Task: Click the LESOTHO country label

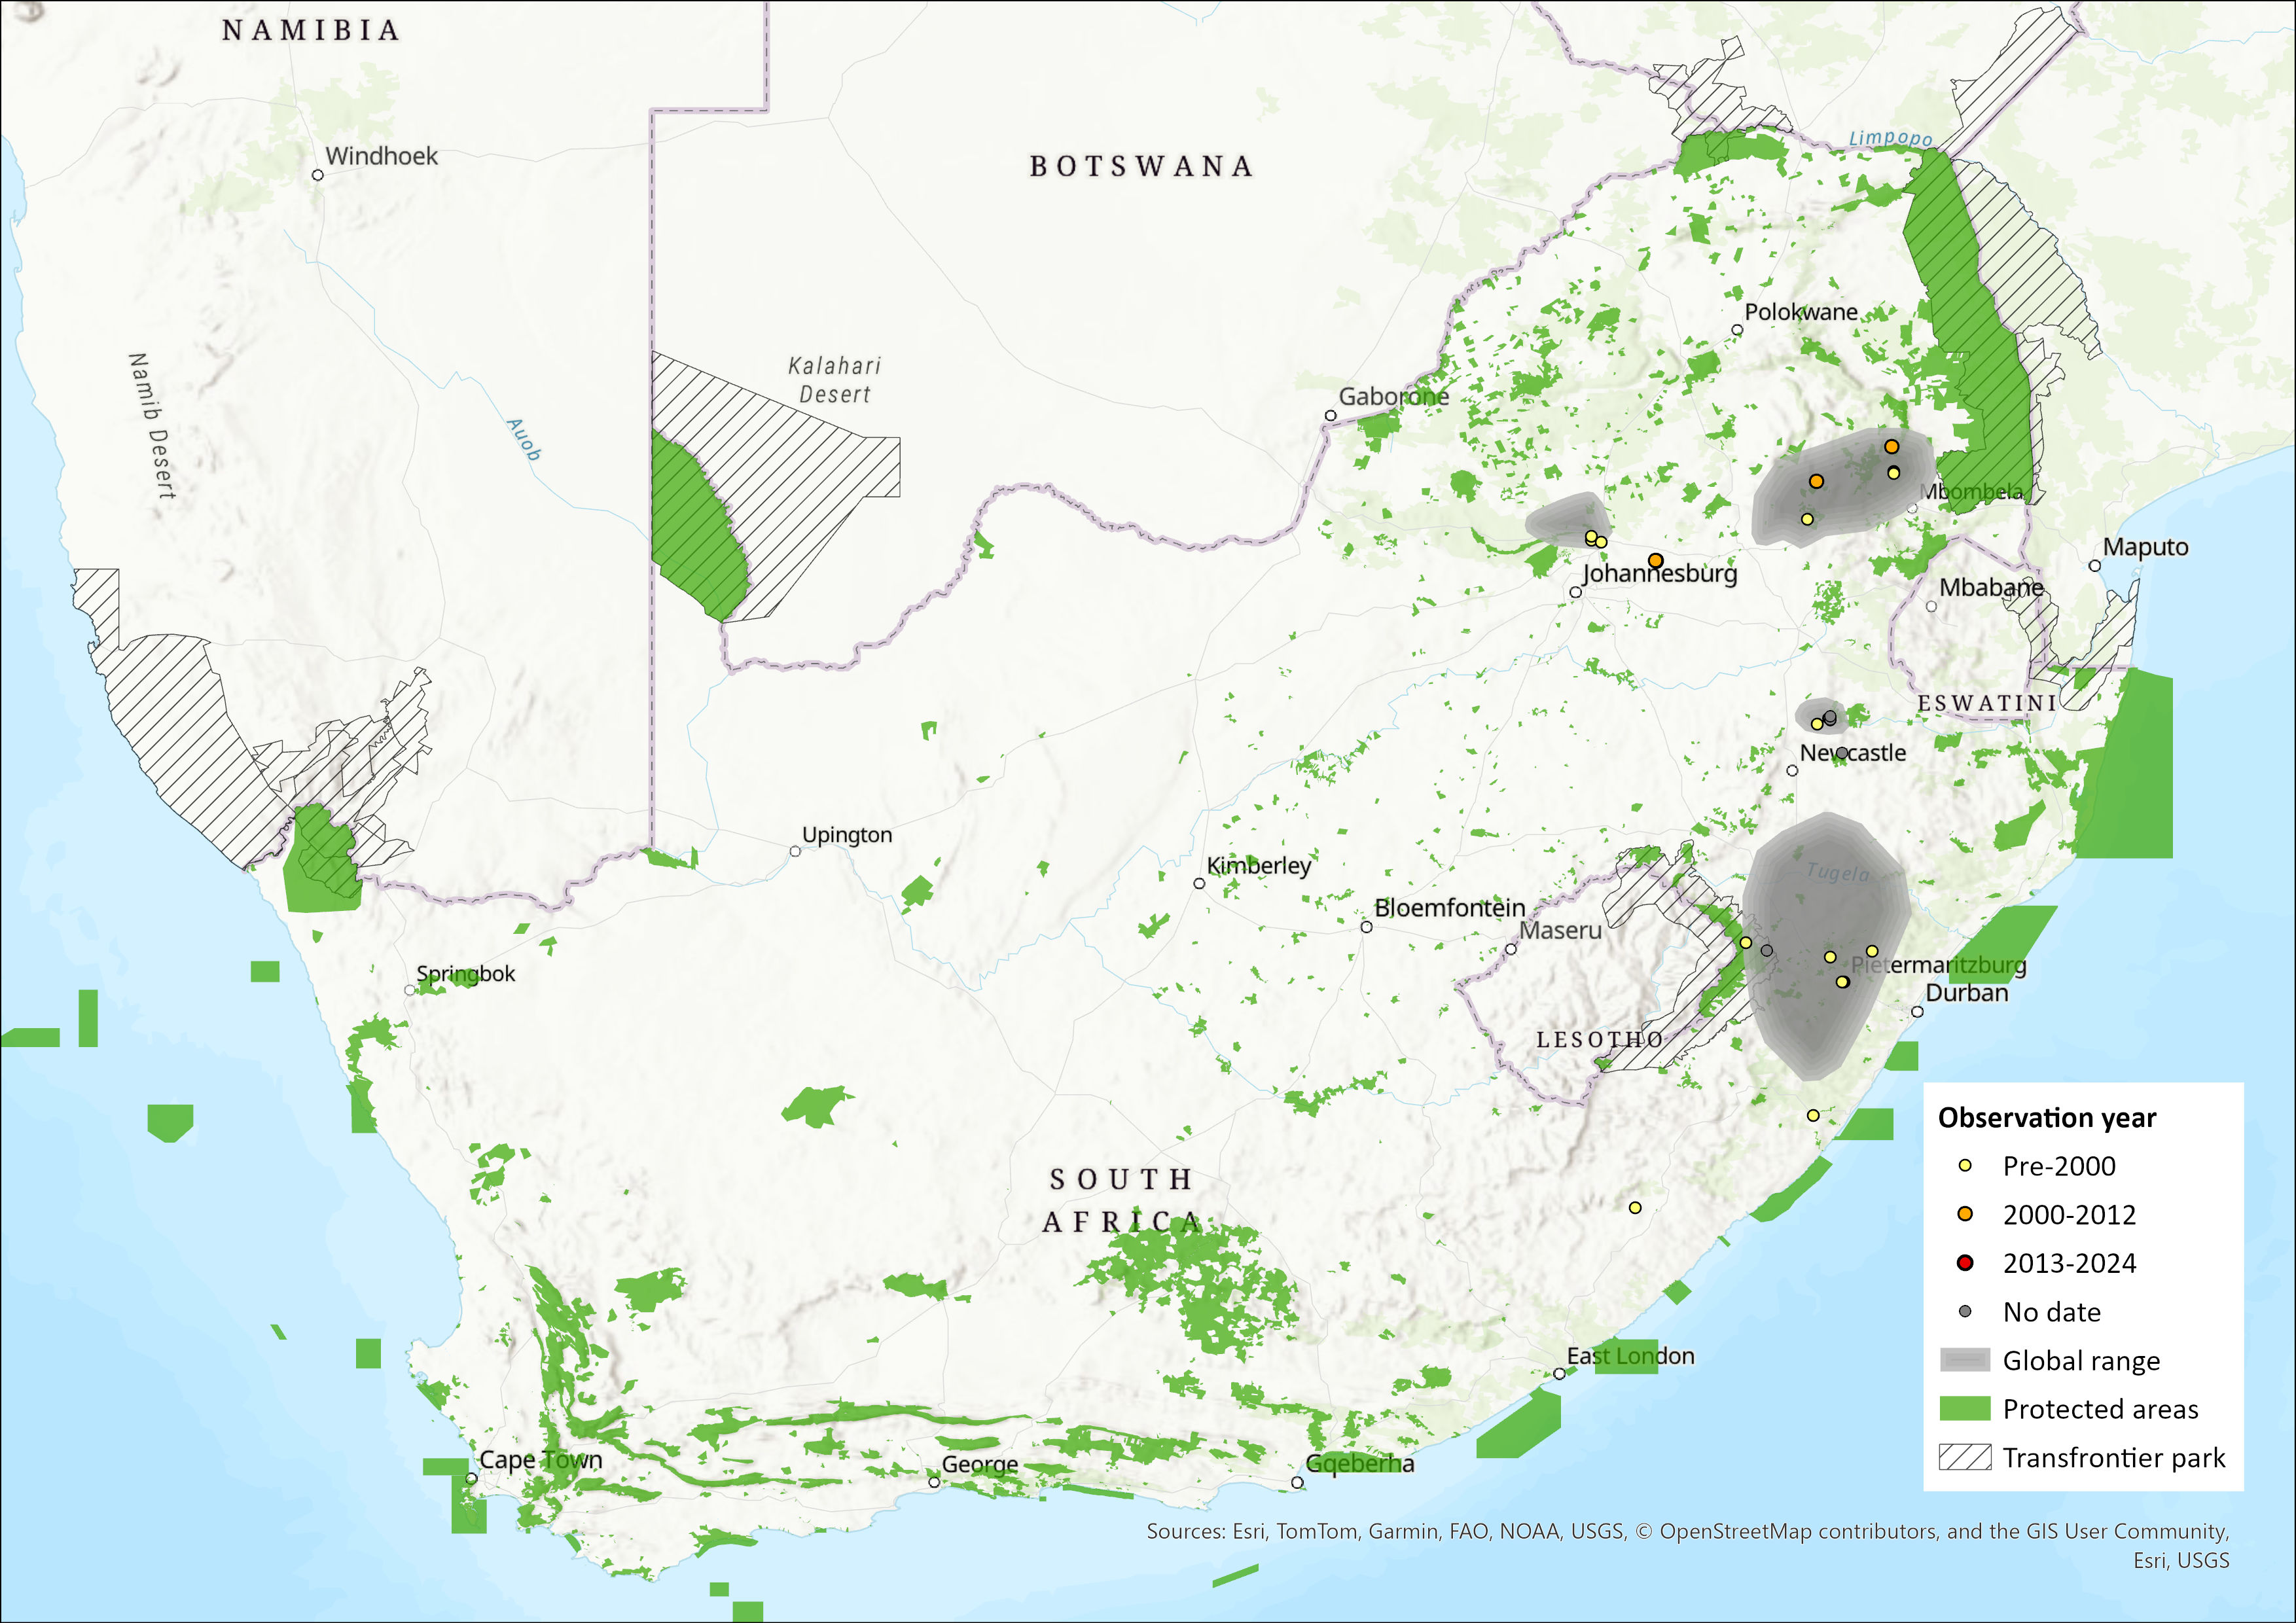Action: pyautogui.click(x=1599, y=1040)
